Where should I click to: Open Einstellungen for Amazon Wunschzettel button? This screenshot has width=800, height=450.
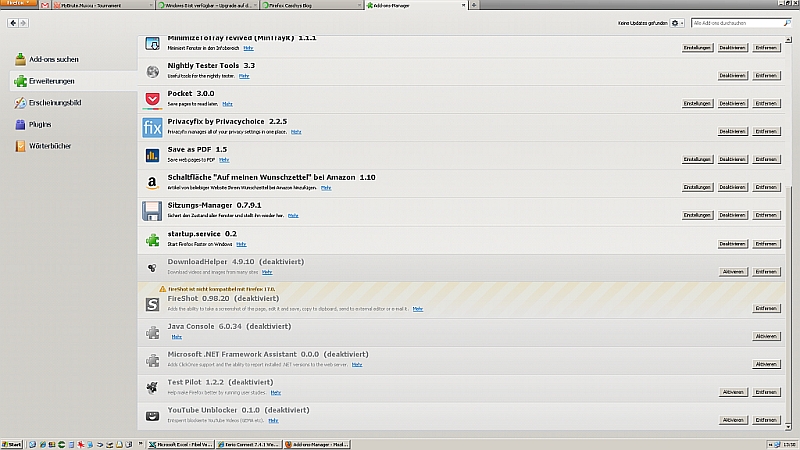pyautogui.click(x=697, y=187)
